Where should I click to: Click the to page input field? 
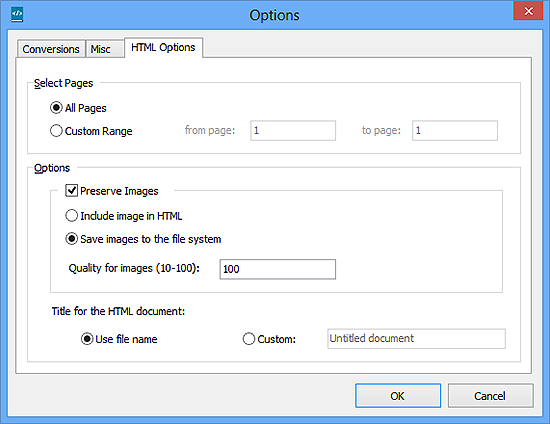pyautogui.click(x=455, y=130)
